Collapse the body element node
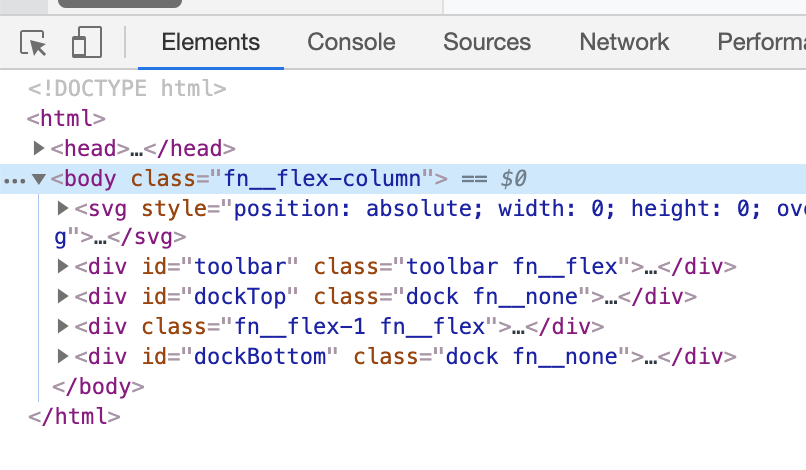The image size is (806, 470). 39,179
